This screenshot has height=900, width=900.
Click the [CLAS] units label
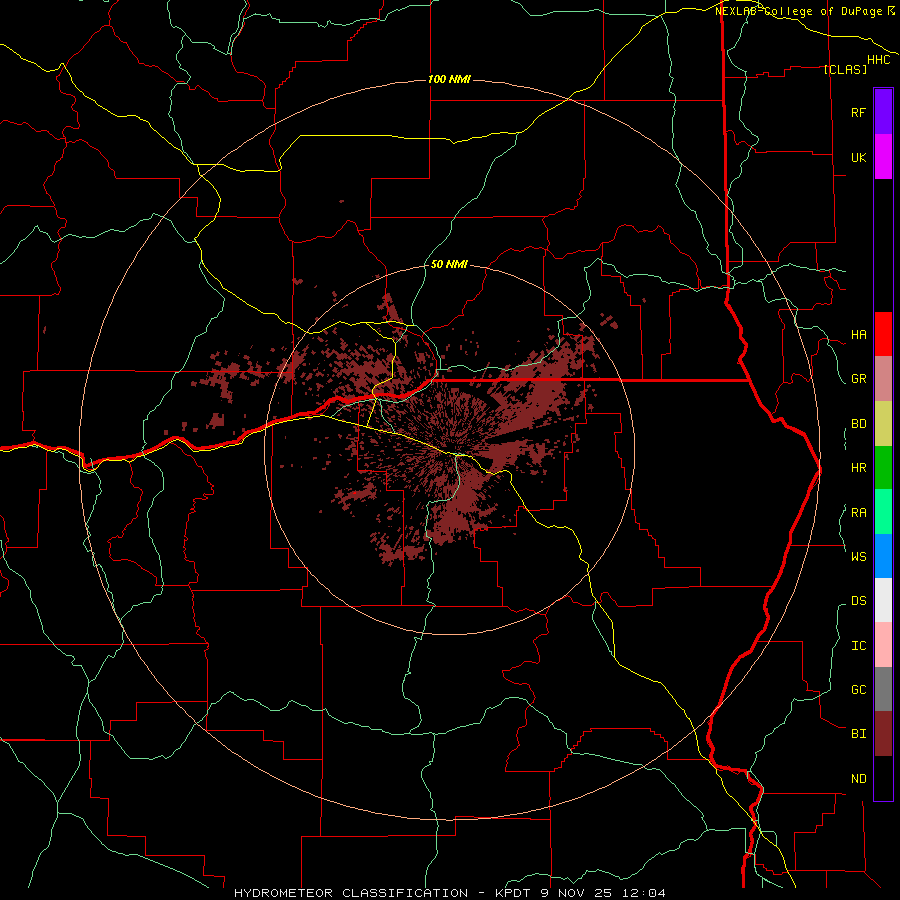pyautogui.click(x=845, y=69)
